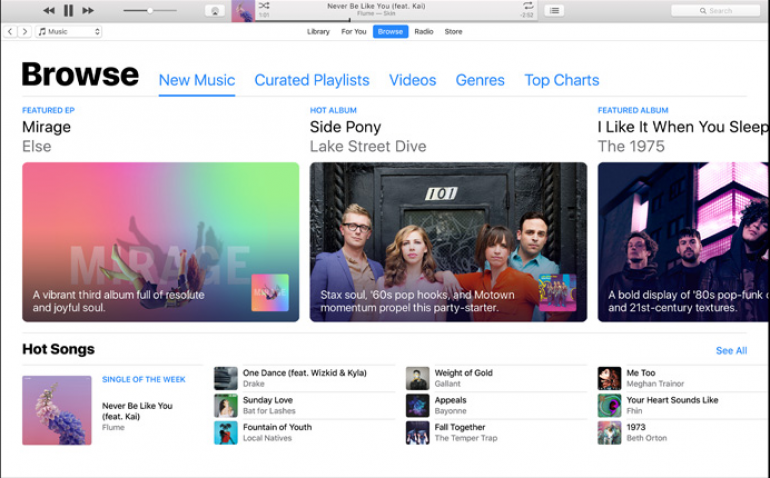Click the One Dance album art icon
The image size is (770, 478).
(226, 378)
